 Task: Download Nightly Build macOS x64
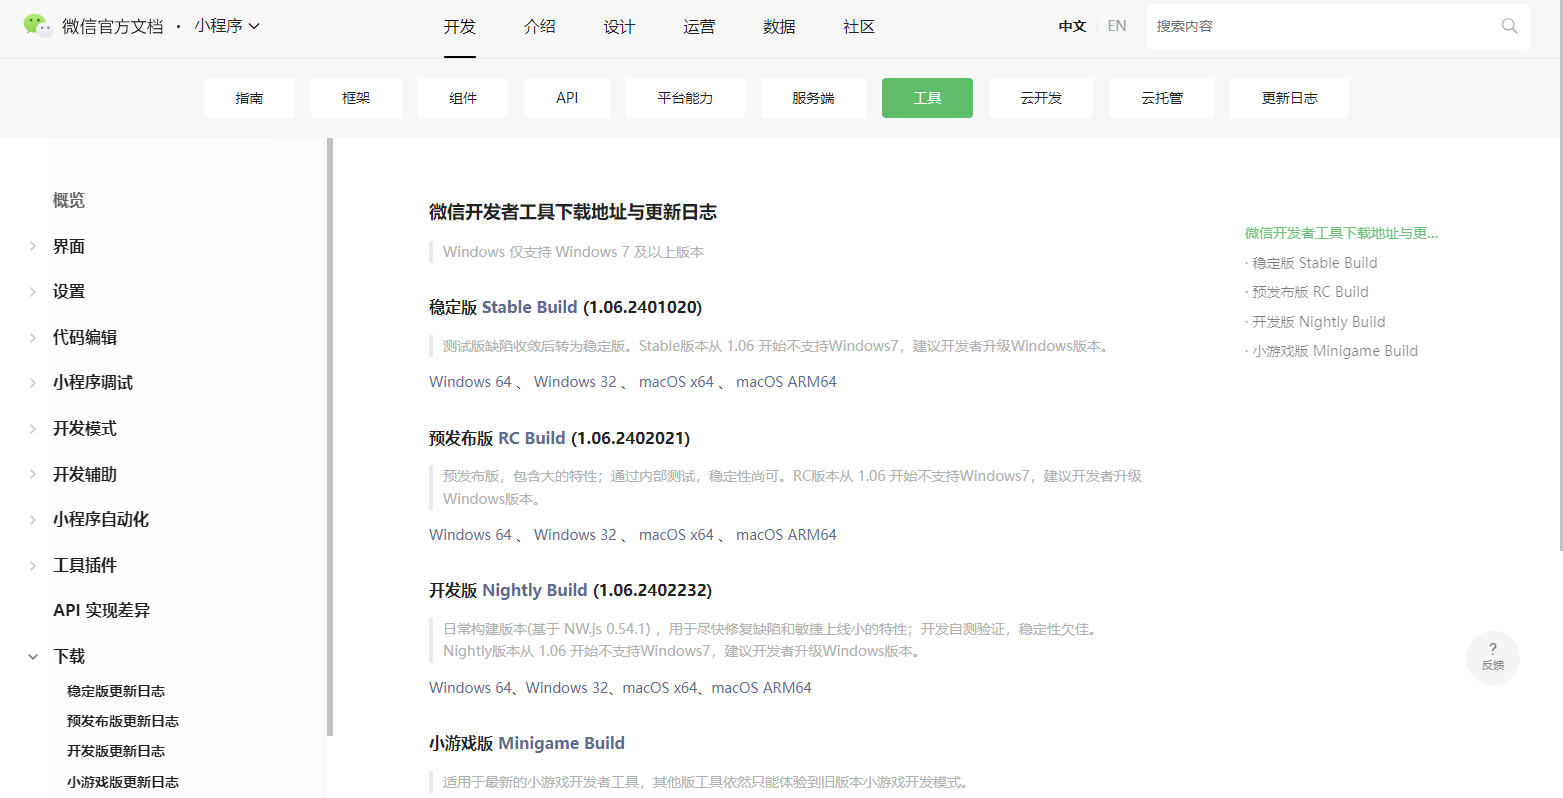(x=660, y=688)
